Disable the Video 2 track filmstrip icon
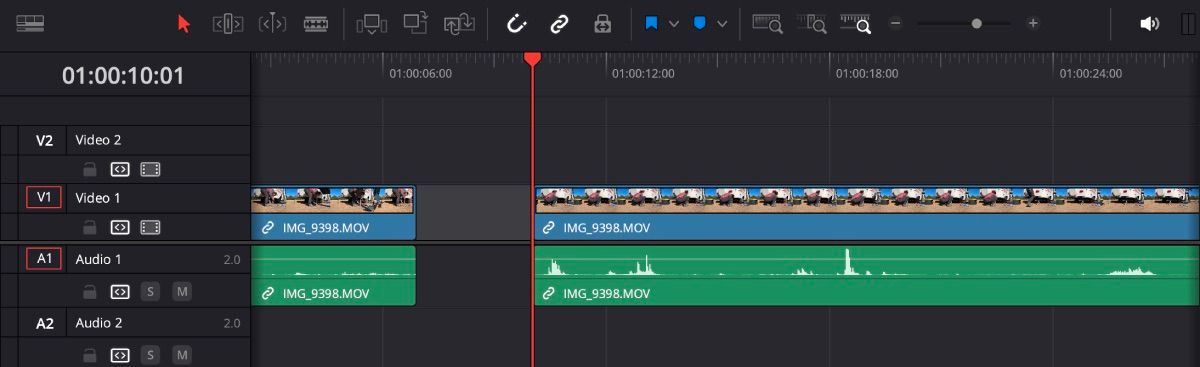 (x=151, y=170)
